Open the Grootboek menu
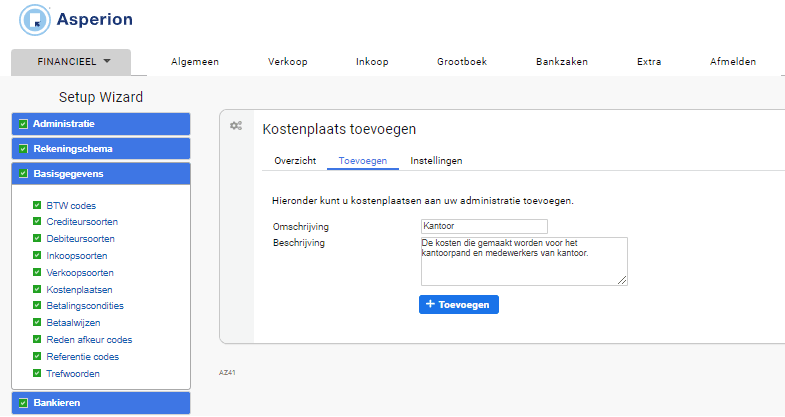This screenshot has height=417, width=785. 462,62
